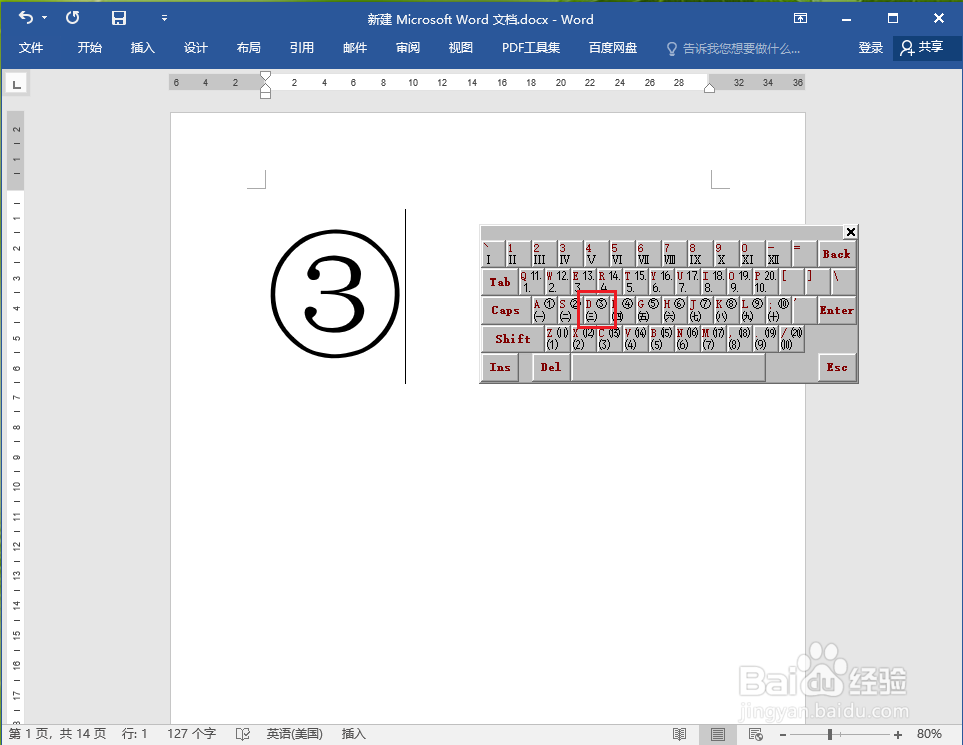Click the H key with circled ⑥
Screen dimensions: 963x745
point(674,310)
